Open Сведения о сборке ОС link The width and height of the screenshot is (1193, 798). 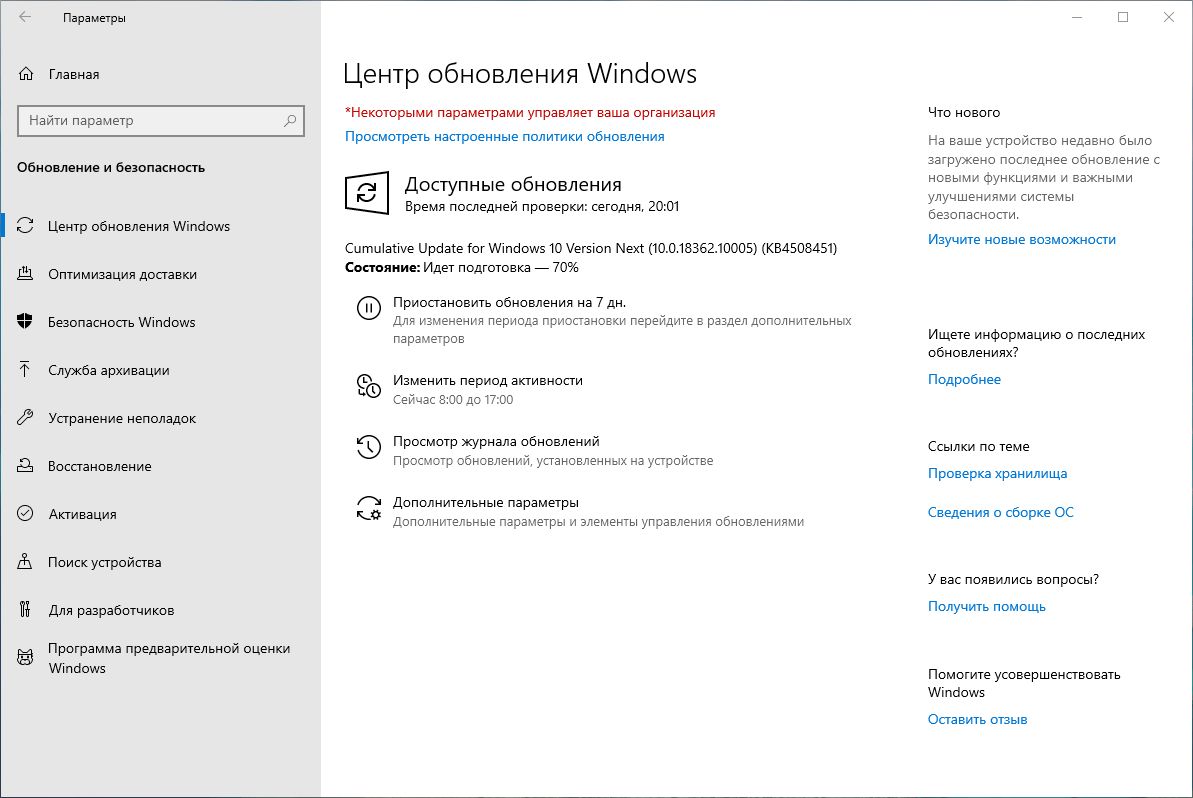tap(1000, 511)
